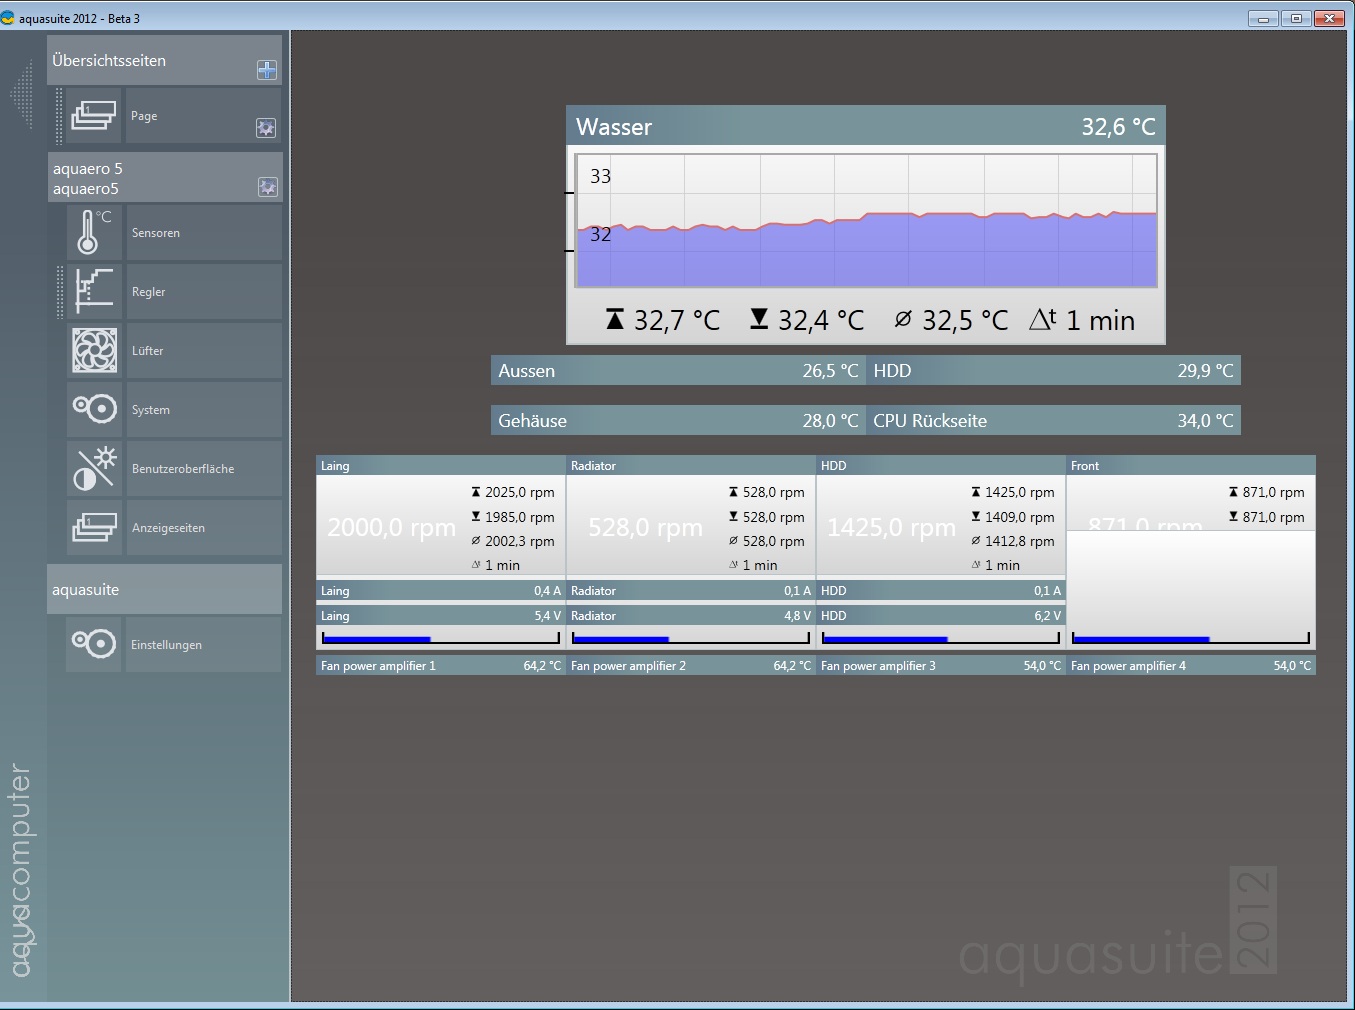This screenshot has width=1355, height=1010.
Task: Click the Page overview icon
Action: point(94,116)
